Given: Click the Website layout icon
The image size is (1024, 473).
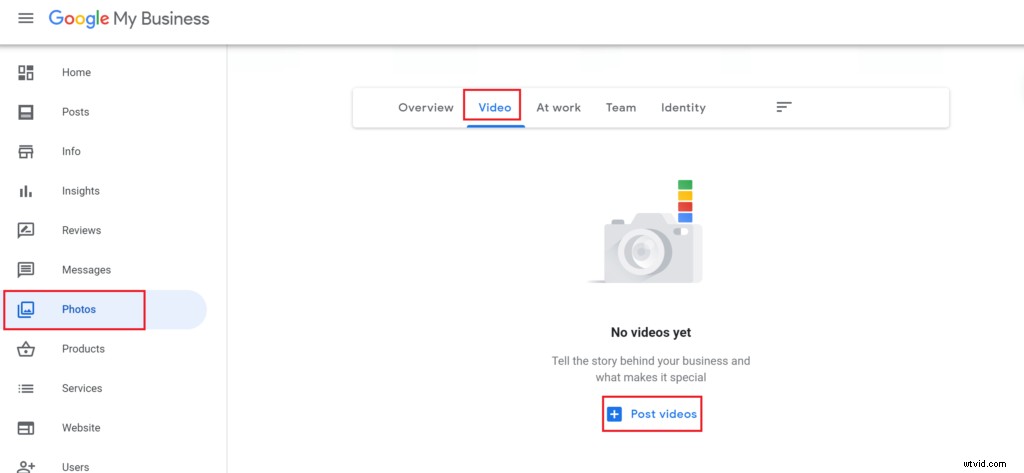Looking at the screenshot, I should (25, 429).
